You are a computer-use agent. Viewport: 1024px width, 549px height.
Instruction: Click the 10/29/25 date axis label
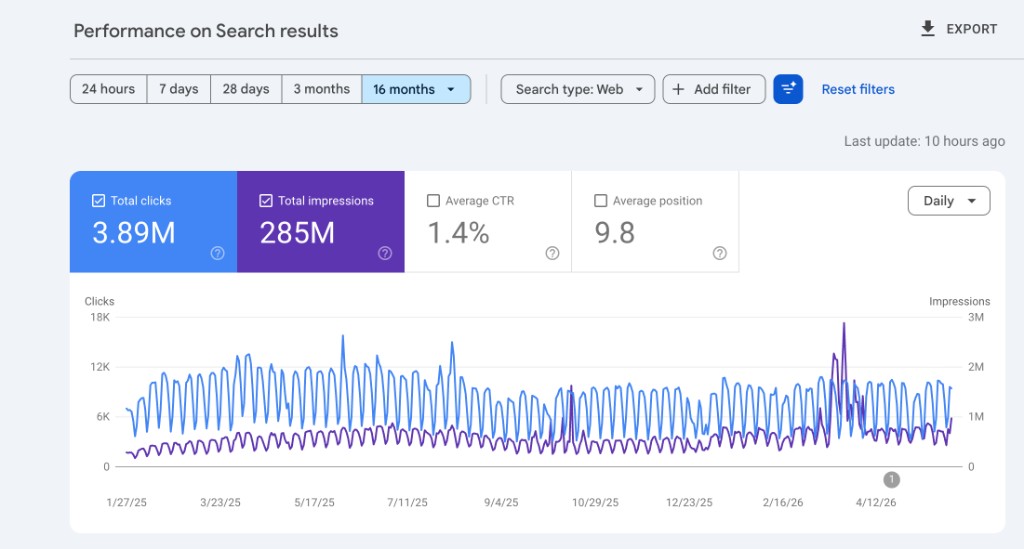pyautogui.click(x=595, y=503)
